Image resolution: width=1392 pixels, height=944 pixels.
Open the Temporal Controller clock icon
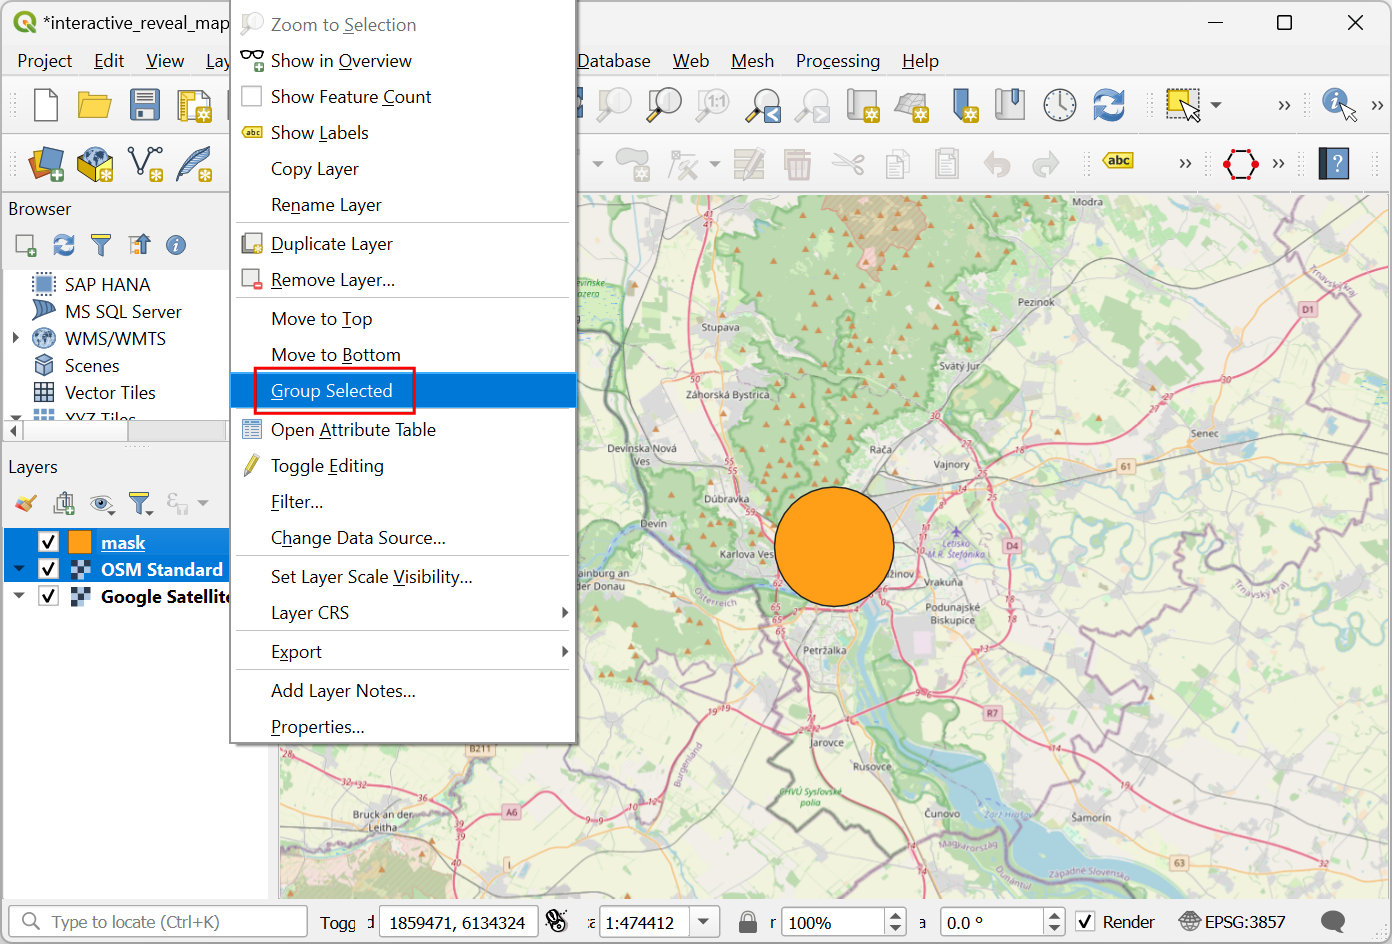(x=1059, y=105)
